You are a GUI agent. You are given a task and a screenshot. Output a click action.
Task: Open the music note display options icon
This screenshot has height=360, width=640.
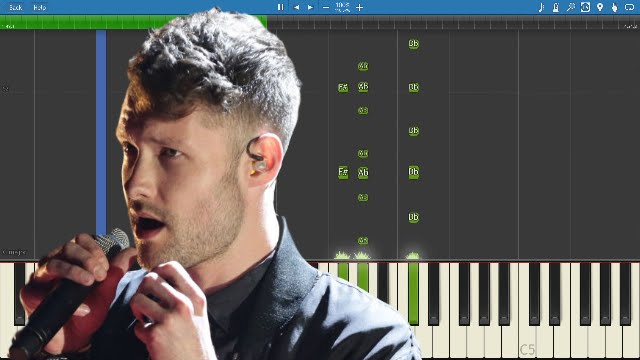pyautogui.click(x=541, y=7)
